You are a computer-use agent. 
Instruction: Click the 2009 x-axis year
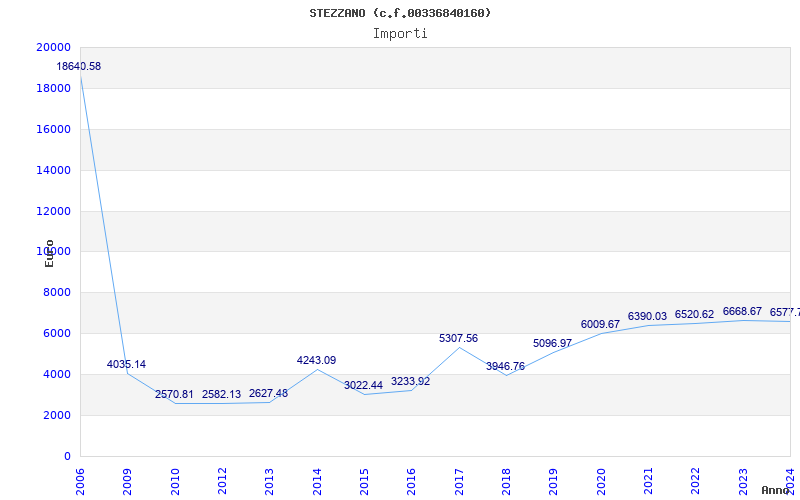point(127,481)
